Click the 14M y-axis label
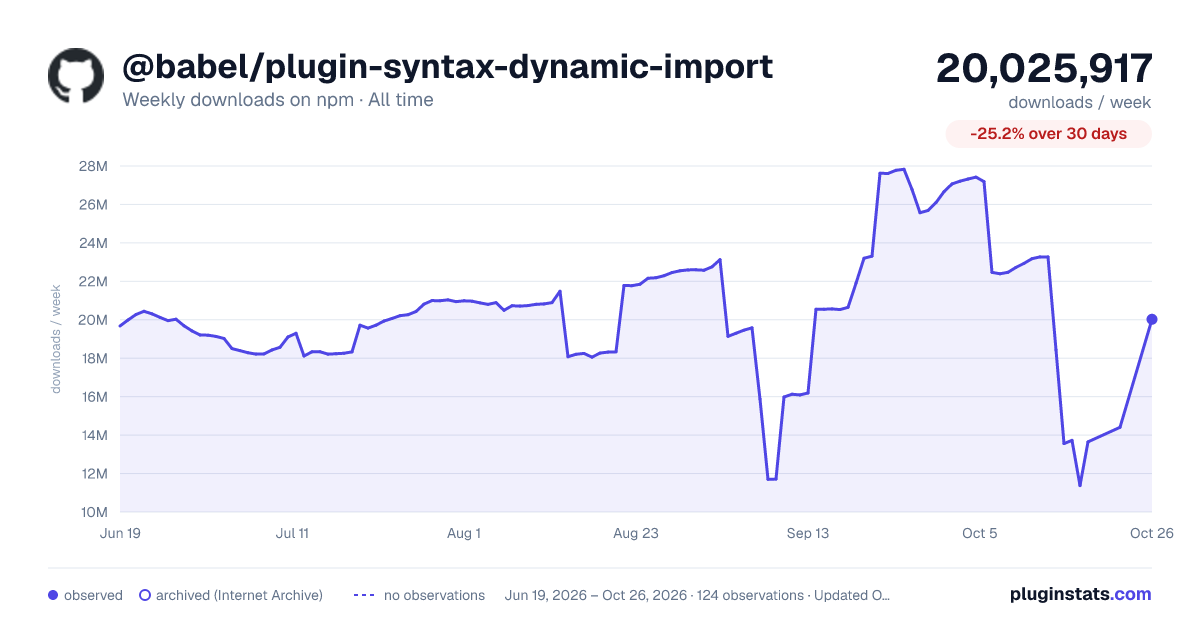Image resolution: width=1200 pixels, height=630 pixels. [93, 435]
